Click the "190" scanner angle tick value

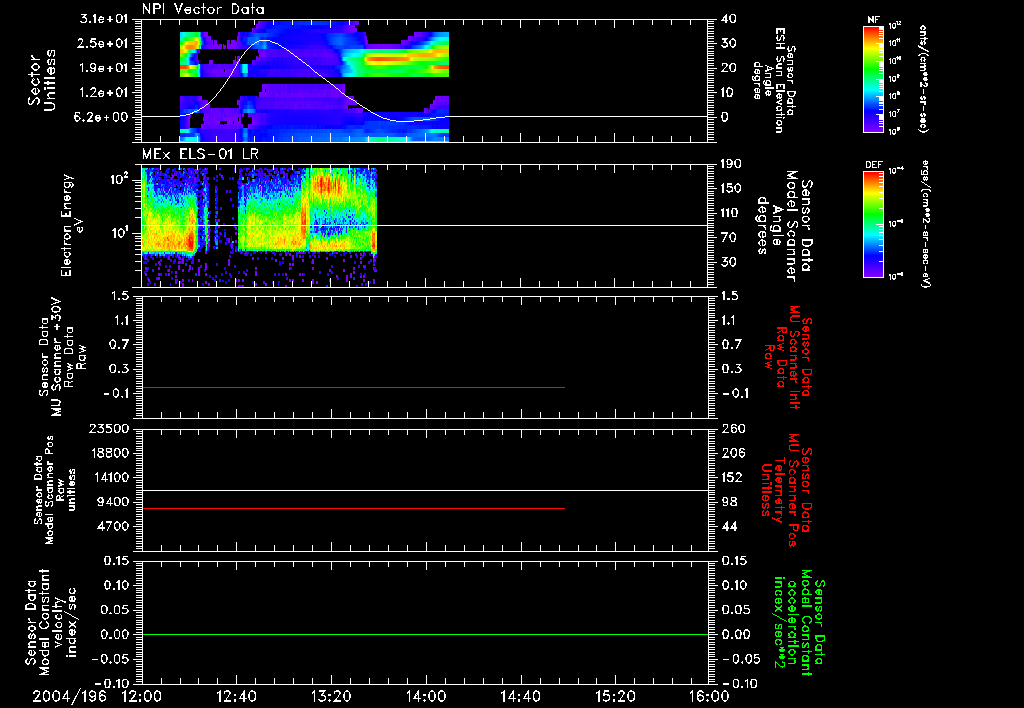point(731,164)
